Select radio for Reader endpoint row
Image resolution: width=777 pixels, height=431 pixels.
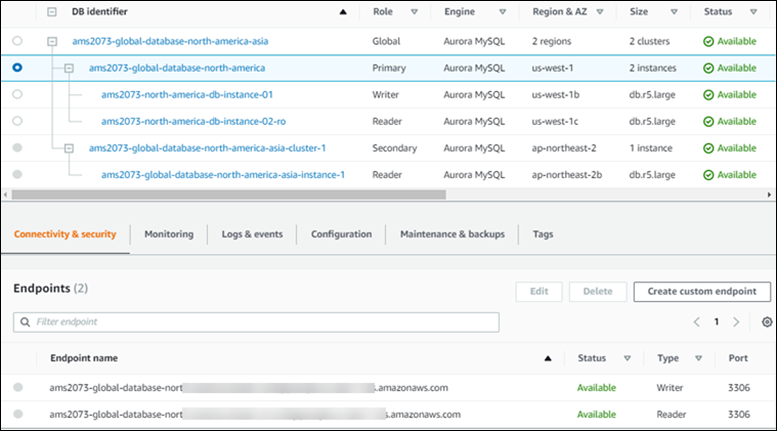click(x=18, y=414)
